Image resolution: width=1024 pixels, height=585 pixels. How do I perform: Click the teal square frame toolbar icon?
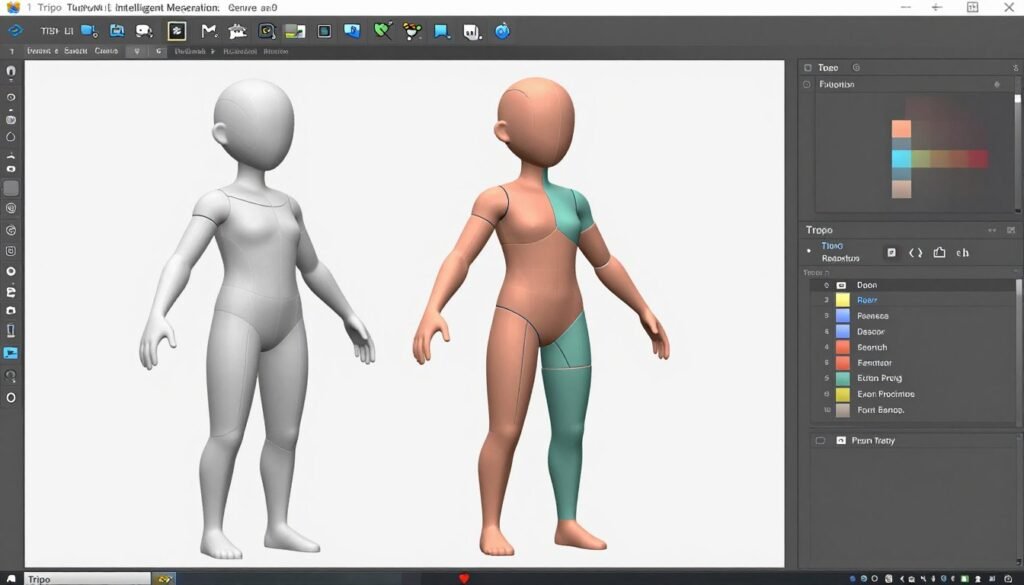(x=324, y=31)
